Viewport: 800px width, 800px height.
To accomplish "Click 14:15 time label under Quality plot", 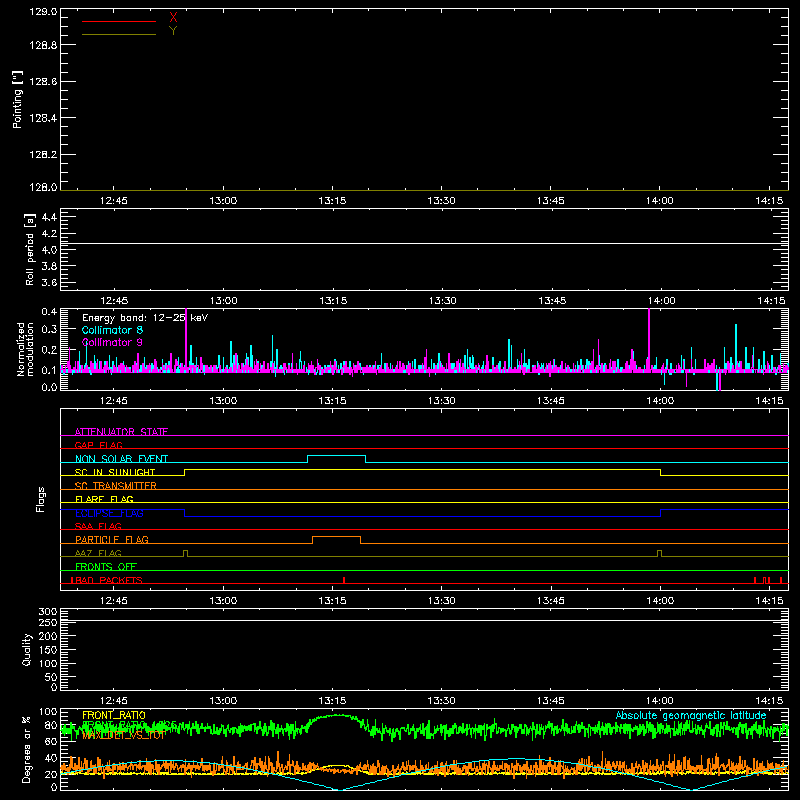I will 769,701.
